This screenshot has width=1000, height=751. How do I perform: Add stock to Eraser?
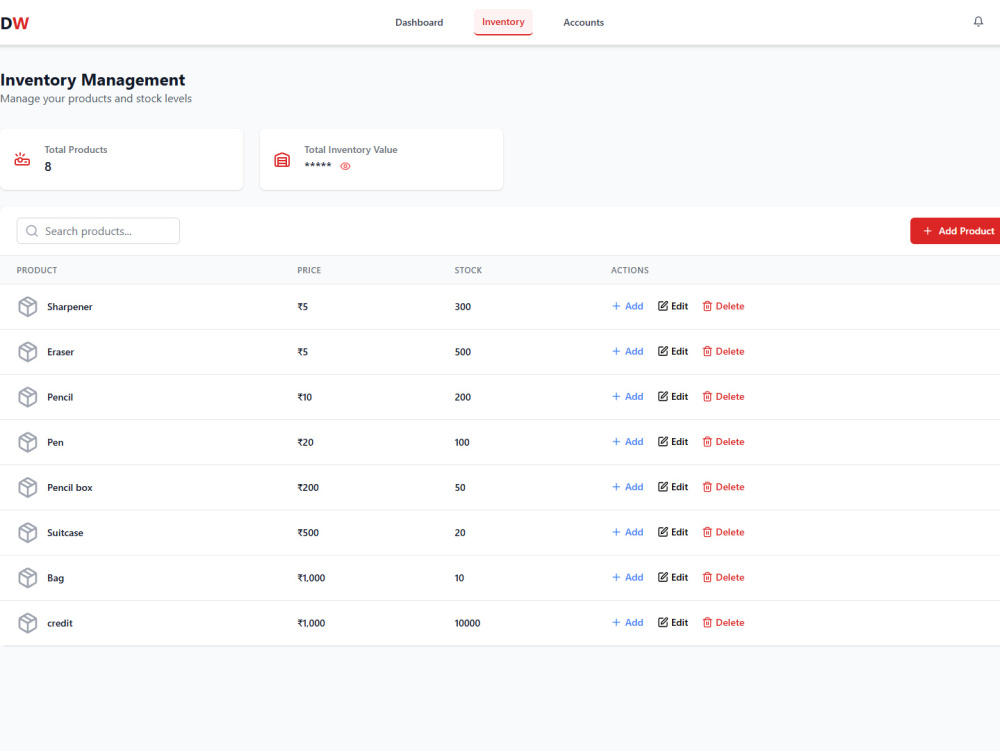click(628, 351)
